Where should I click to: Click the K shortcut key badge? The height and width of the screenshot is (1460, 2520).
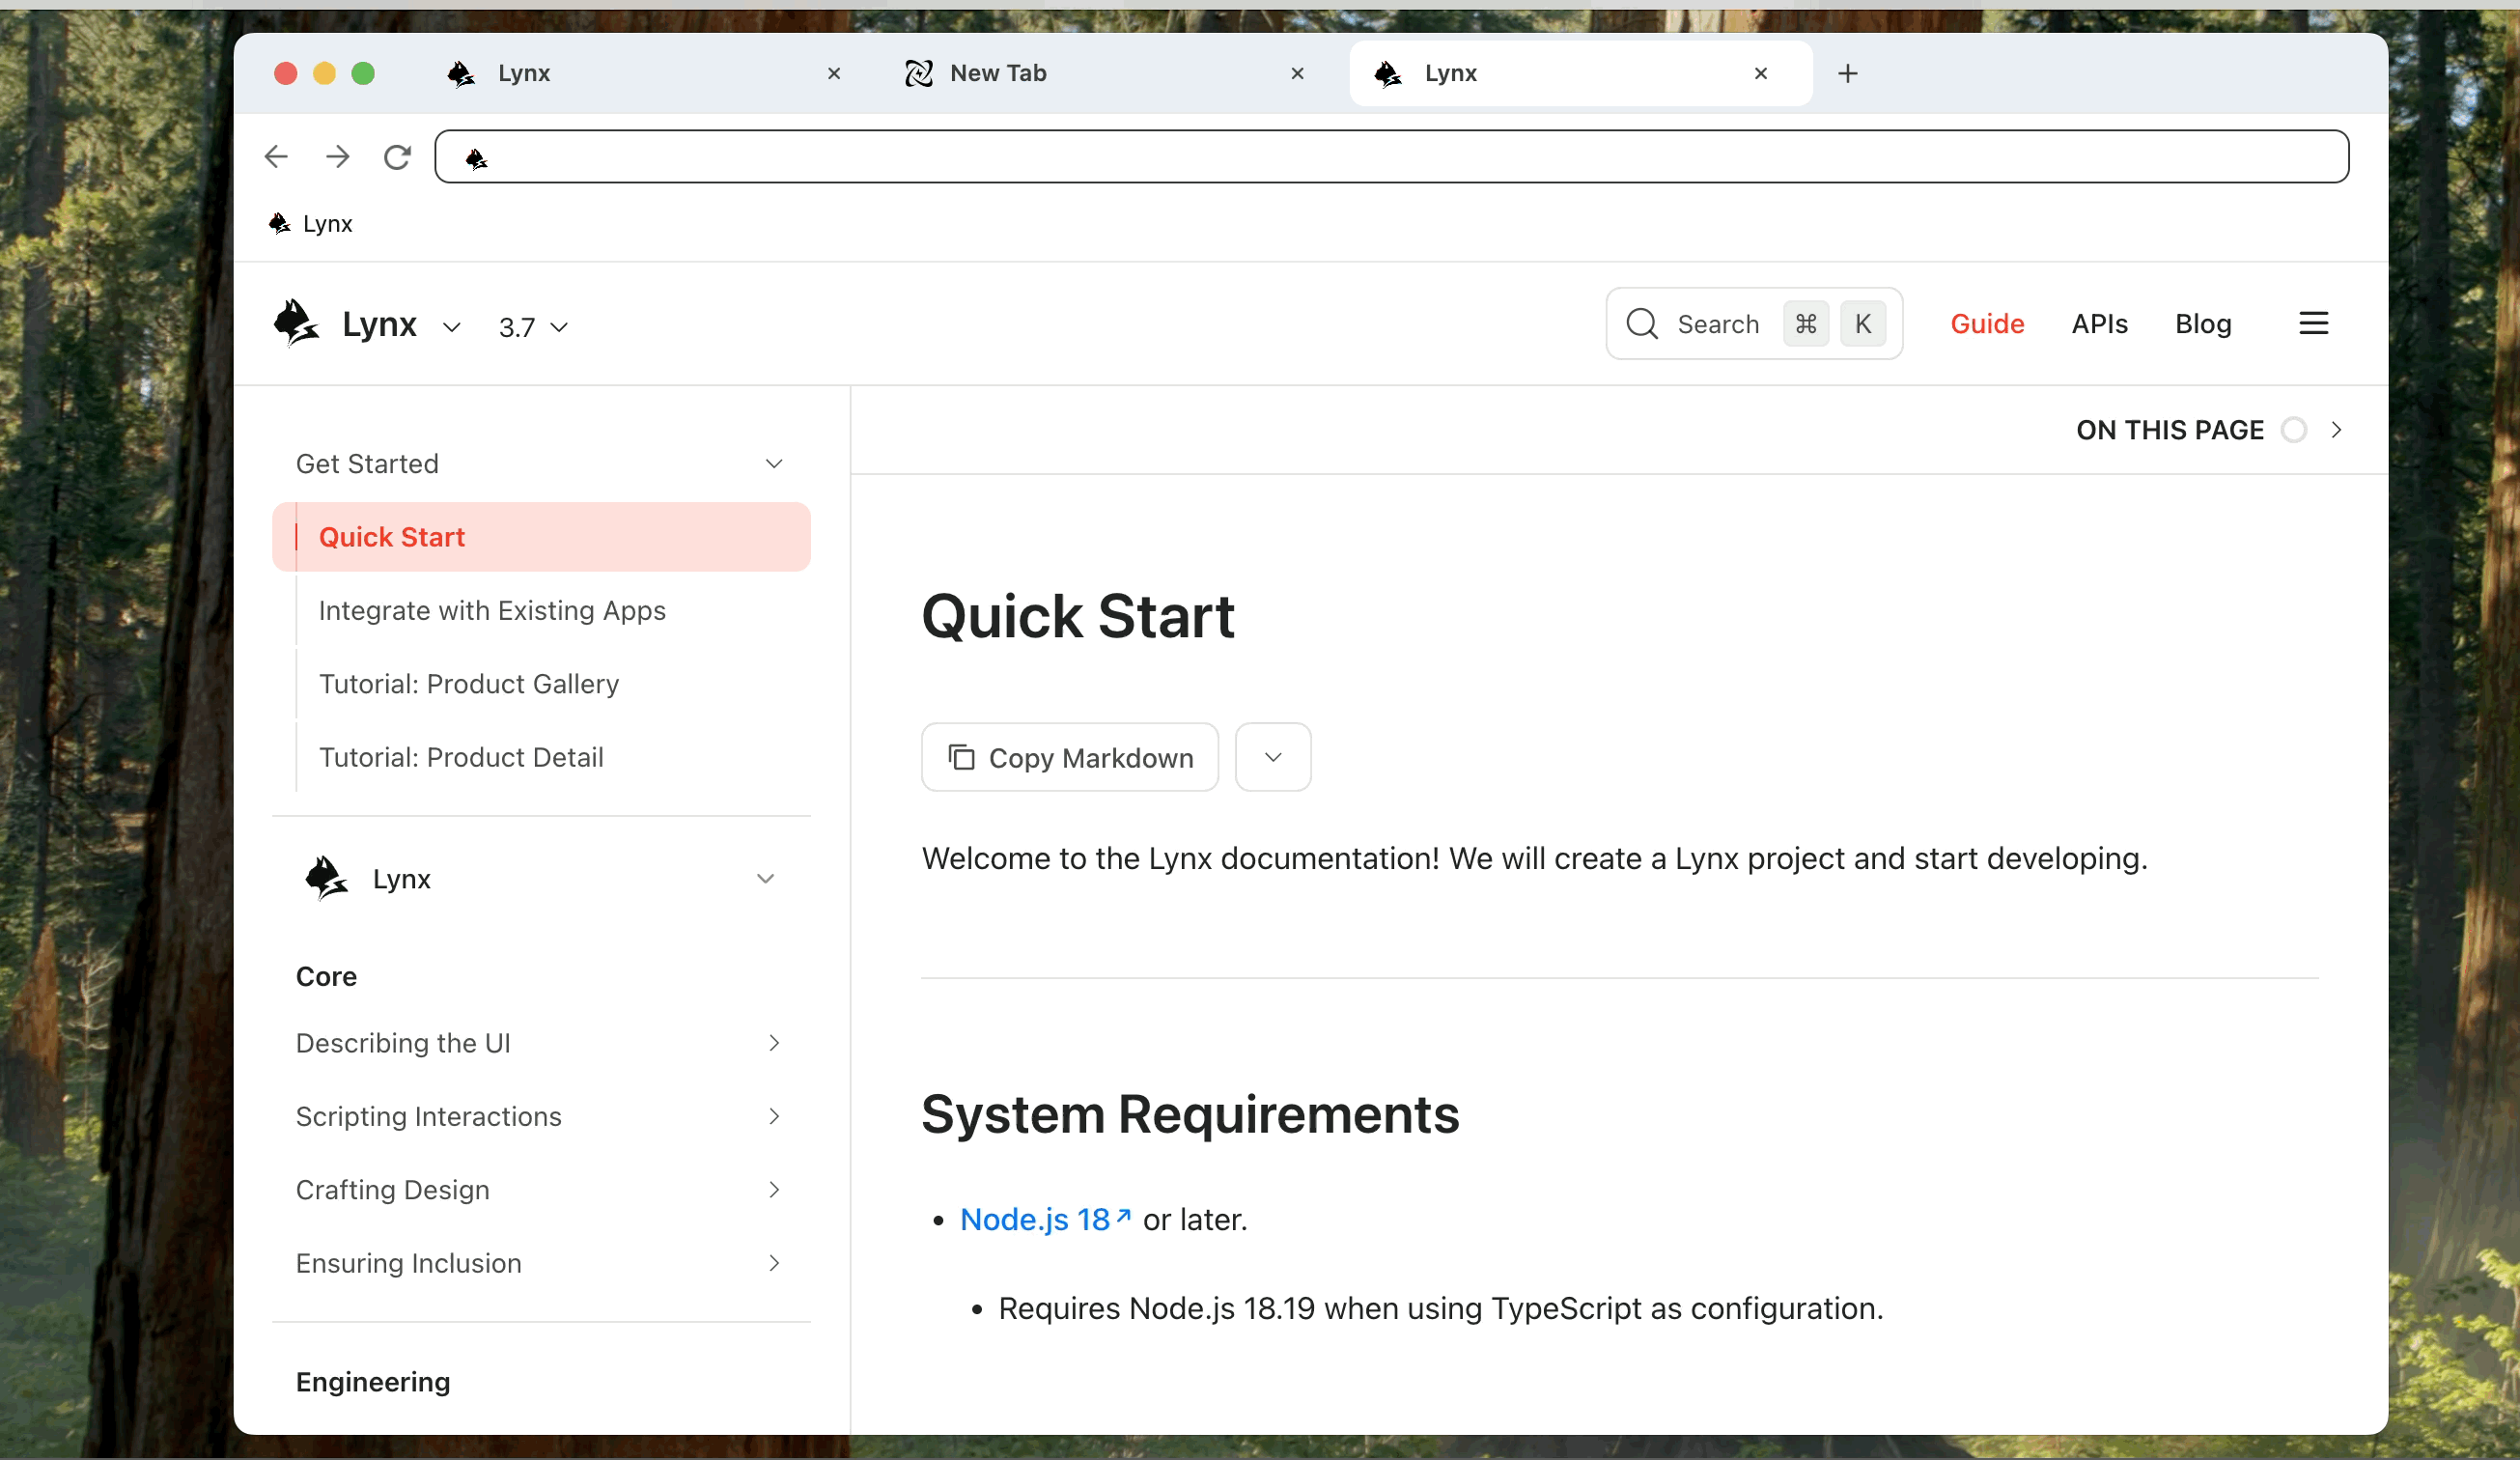tap(1863, 324)
